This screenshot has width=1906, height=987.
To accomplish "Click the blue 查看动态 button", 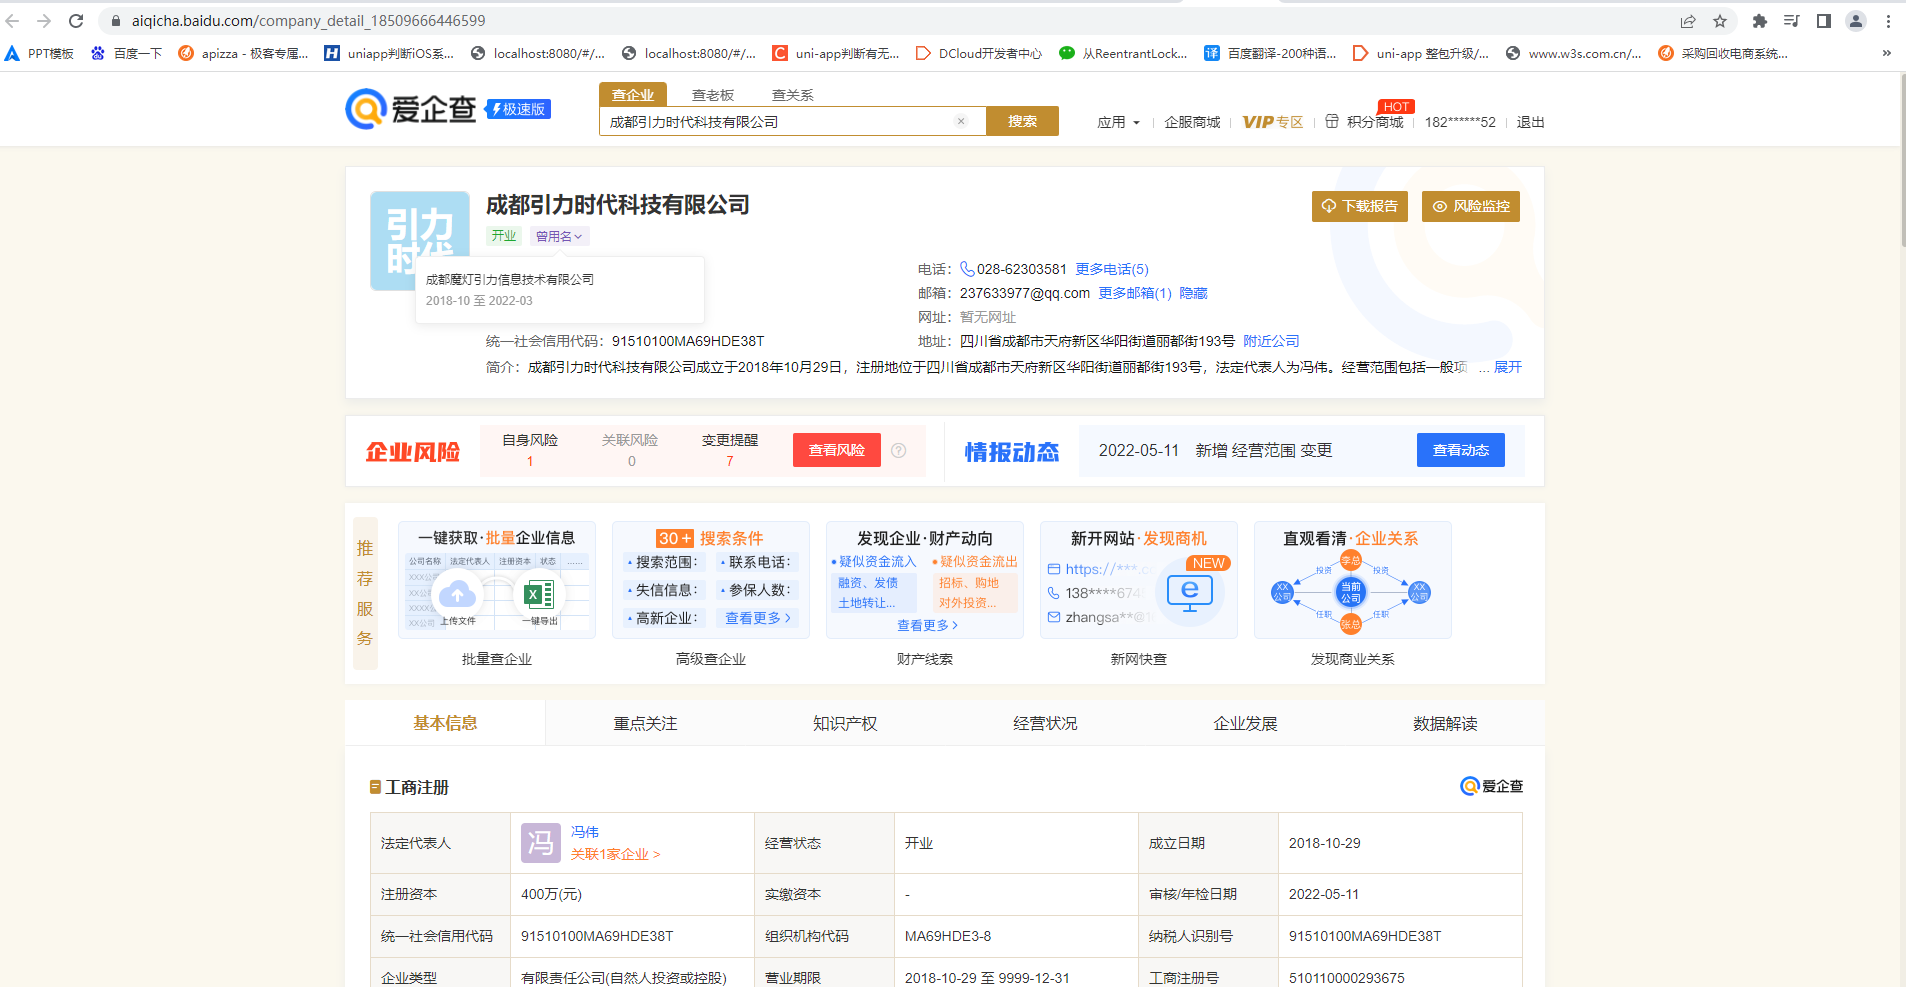I will click(x=1461, y=450).
